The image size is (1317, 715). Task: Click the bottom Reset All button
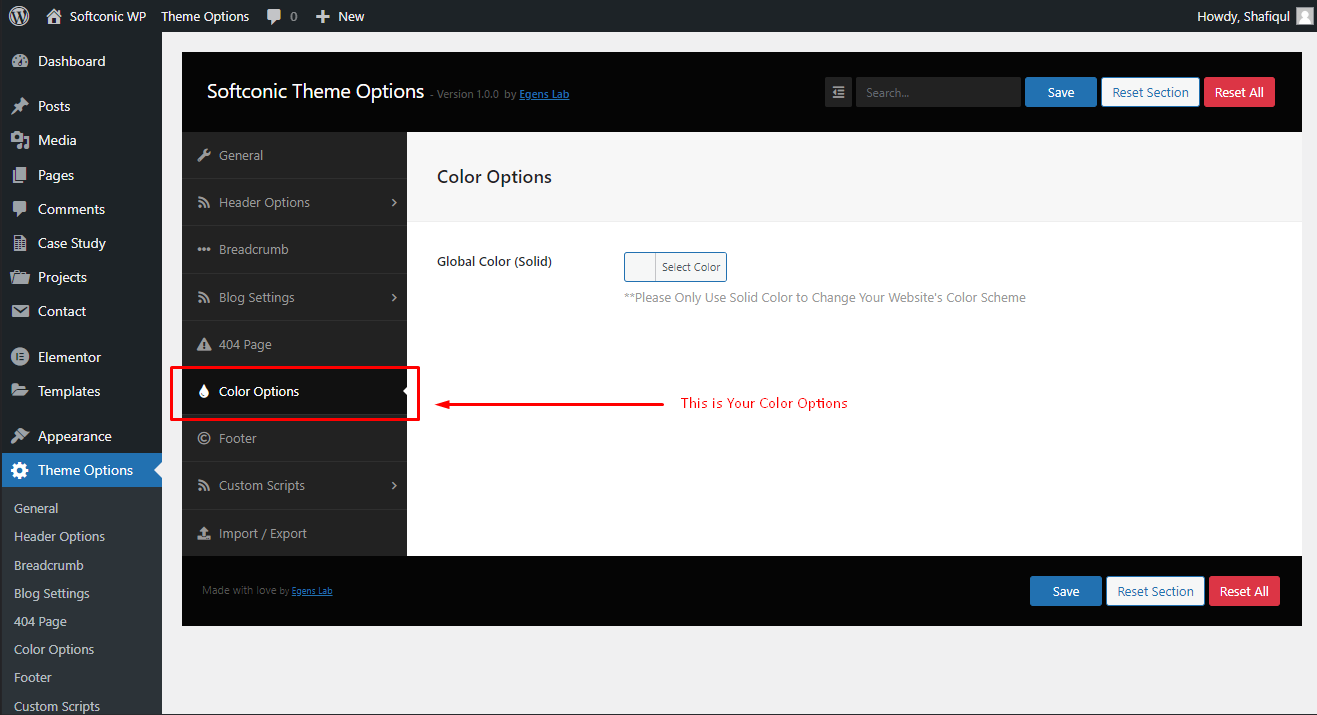[1244, 591]
